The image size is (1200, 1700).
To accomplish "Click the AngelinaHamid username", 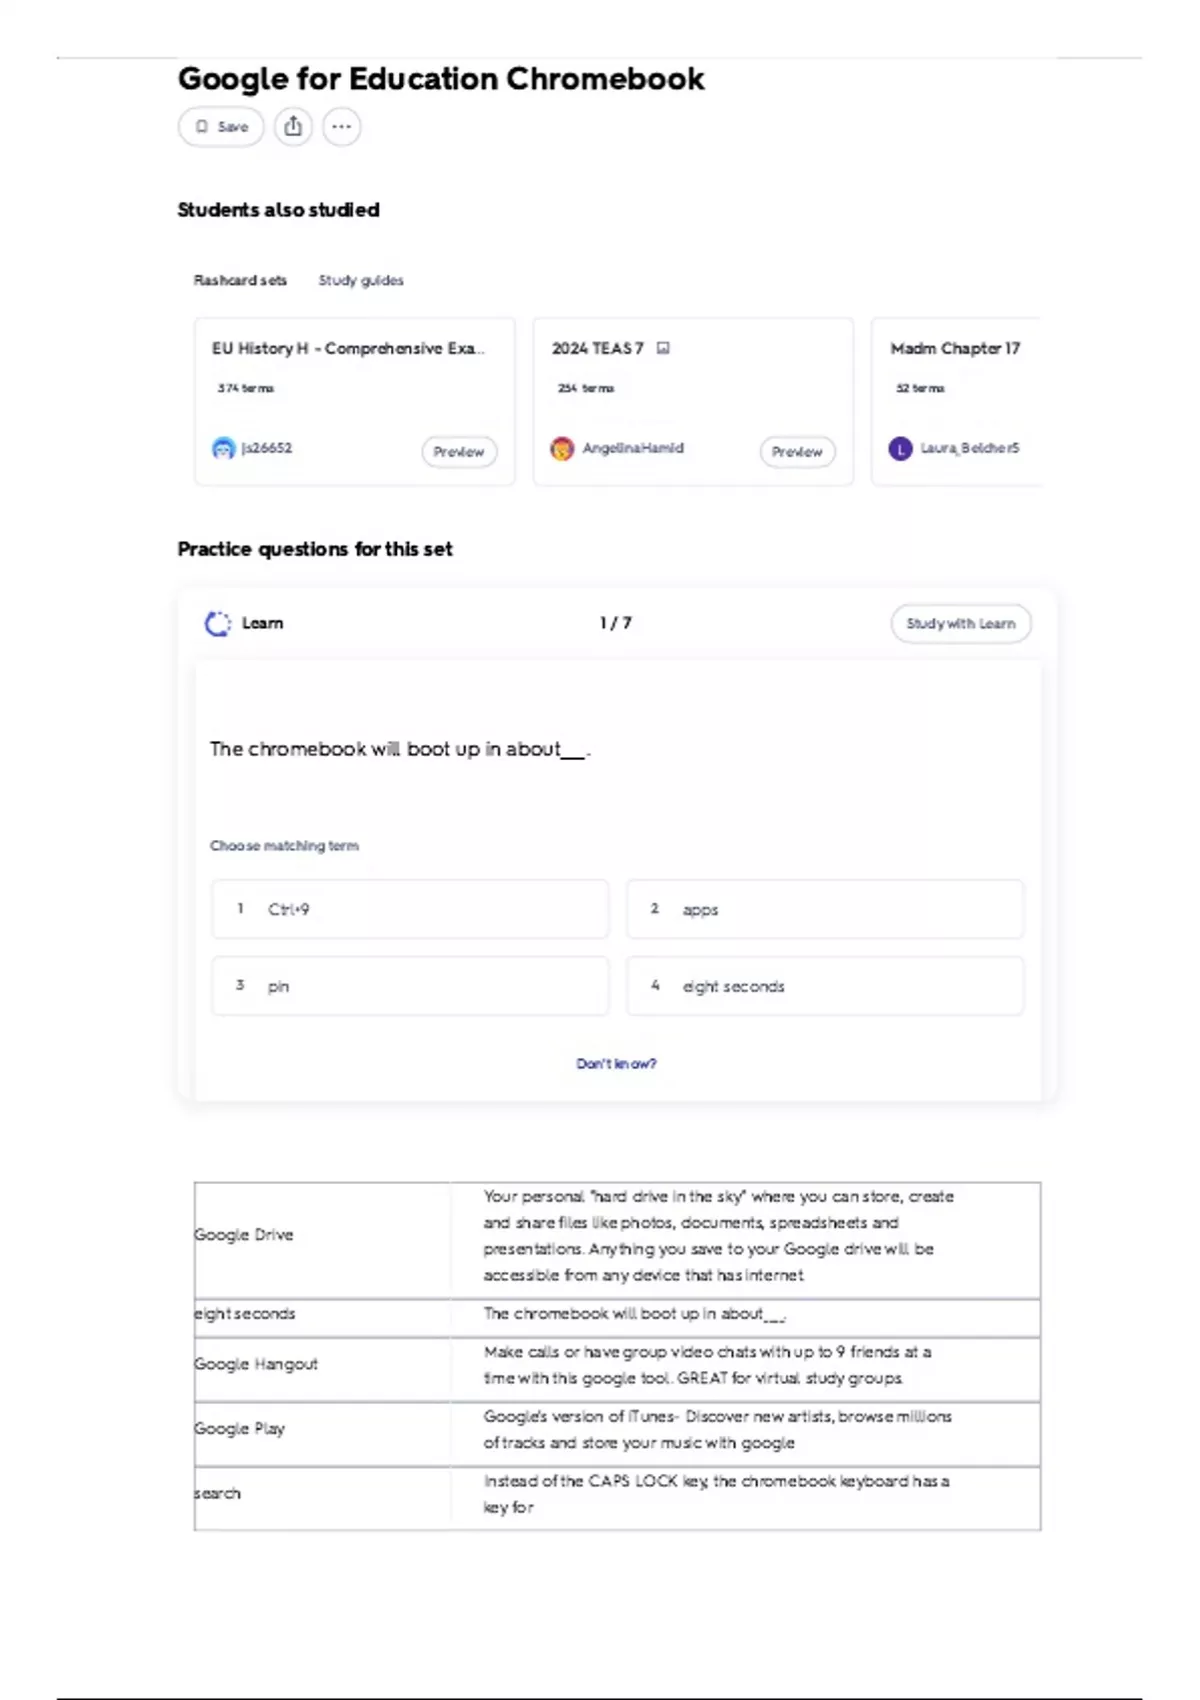I will (633, 448).
